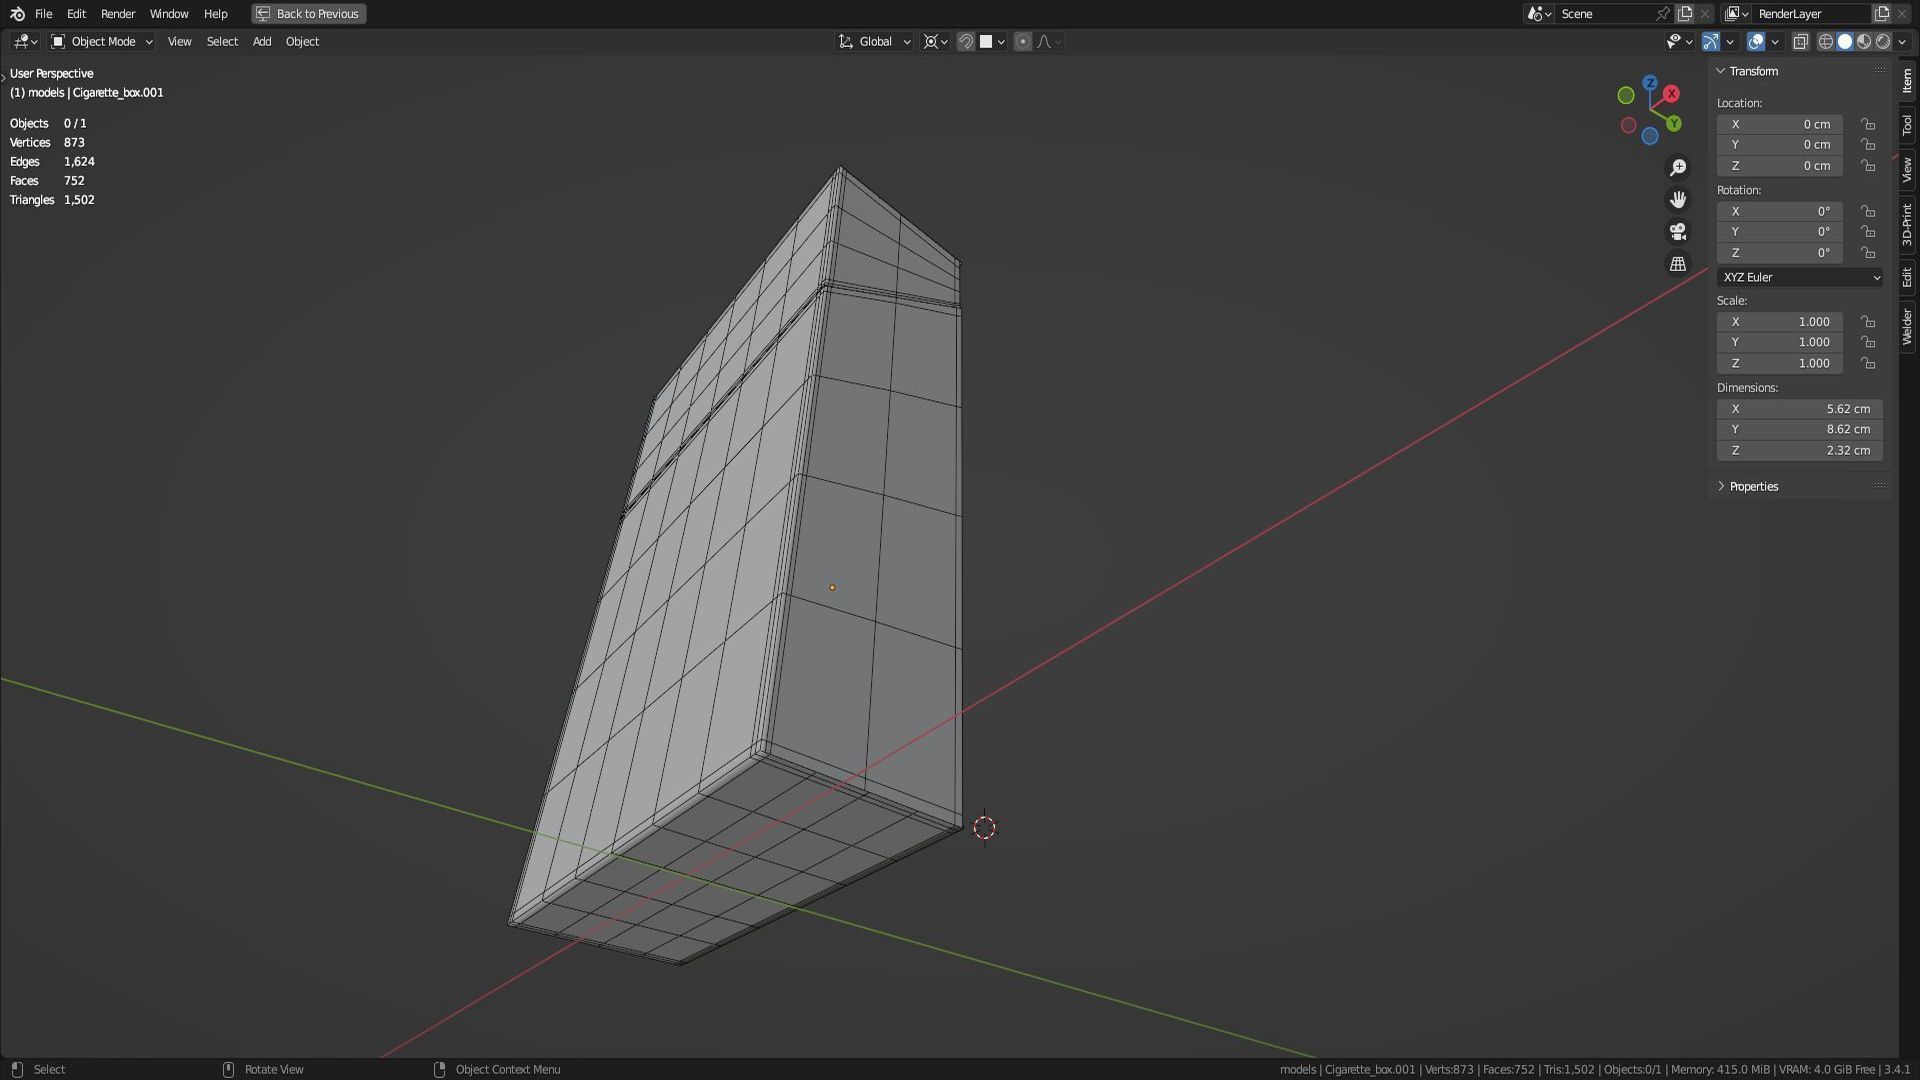Open the XYZ Euler rotation mode dropdown

click(x=1799, y=277)
